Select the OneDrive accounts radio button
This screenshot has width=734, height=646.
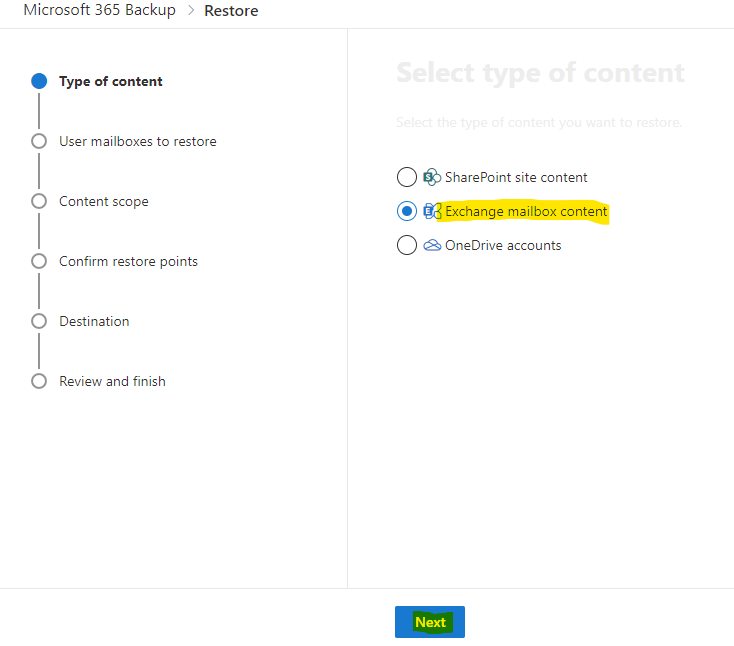[x=406, y=245]
